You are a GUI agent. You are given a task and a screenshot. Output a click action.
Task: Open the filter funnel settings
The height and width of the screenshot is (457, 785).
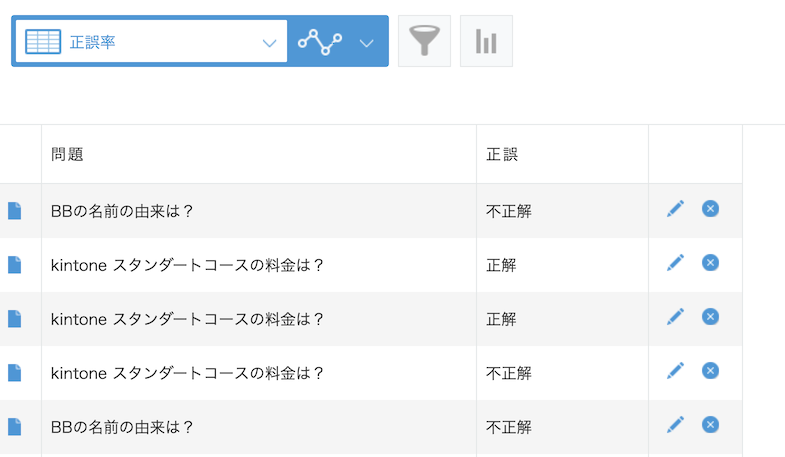(424, 41)
